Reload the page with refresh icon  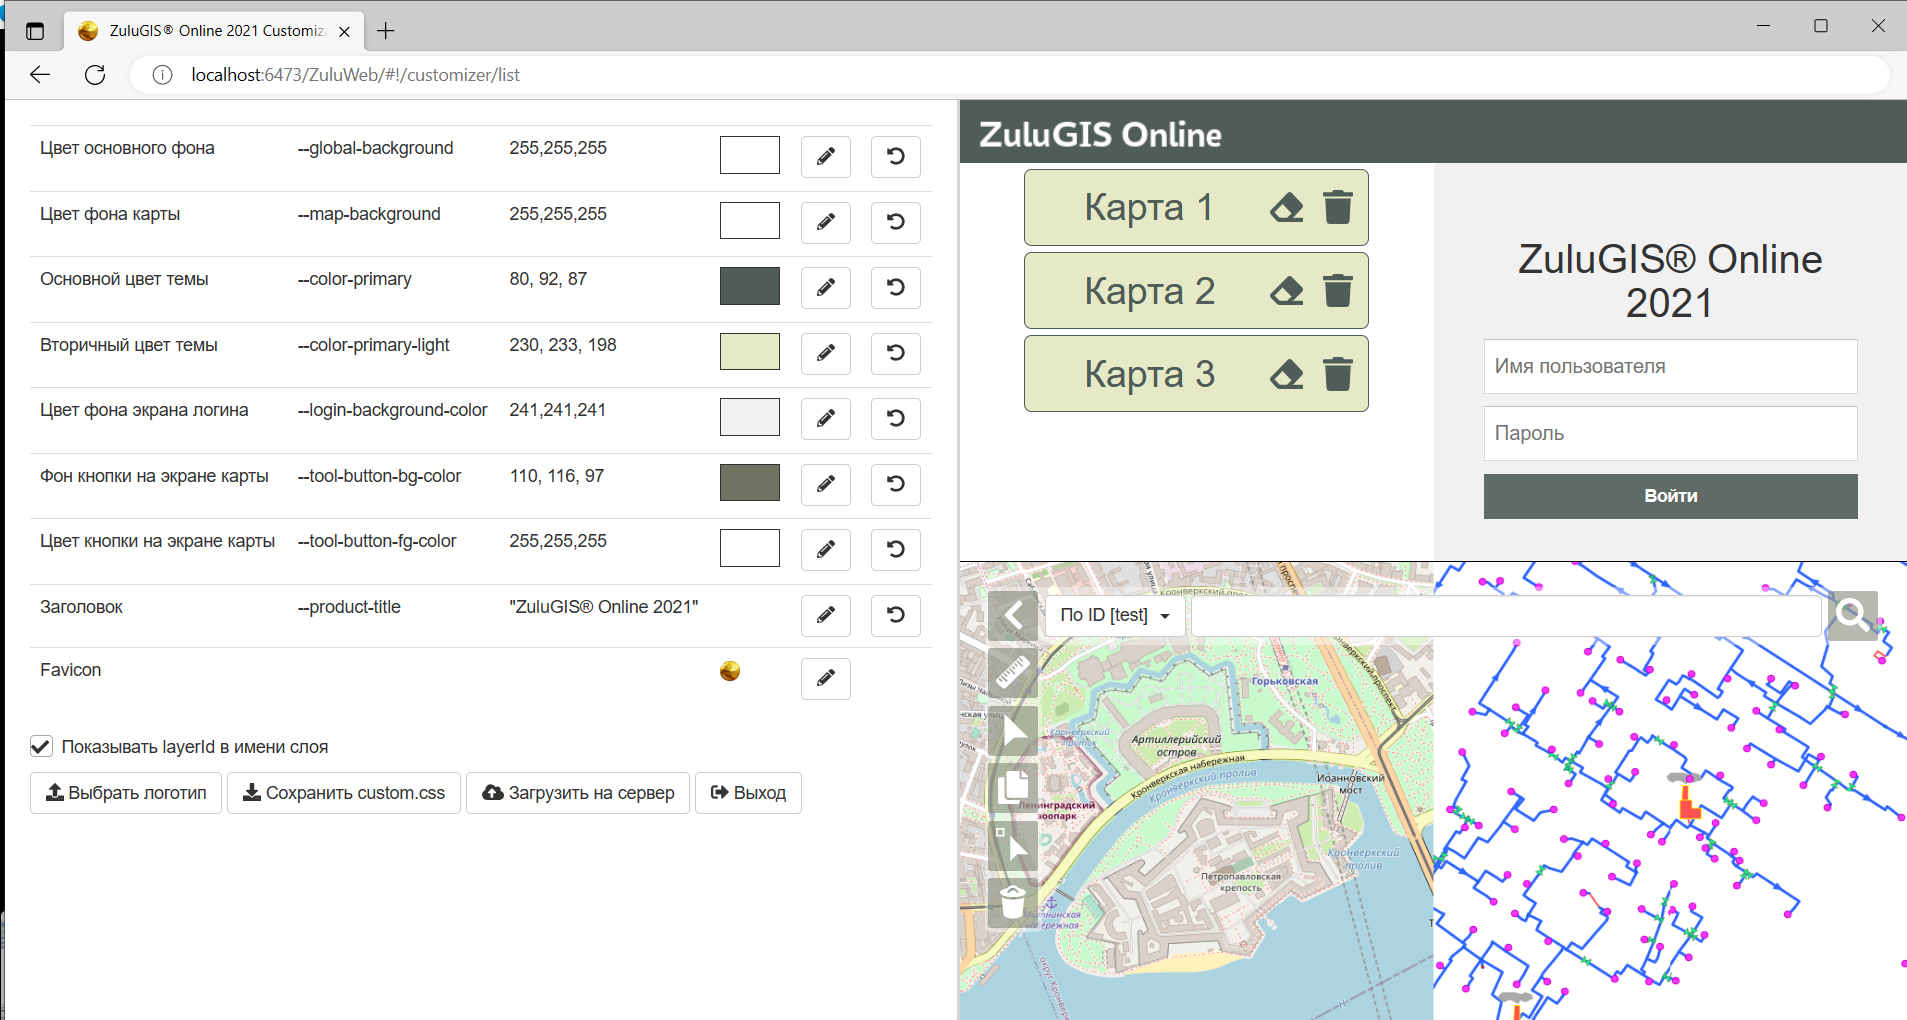point(95,75)
